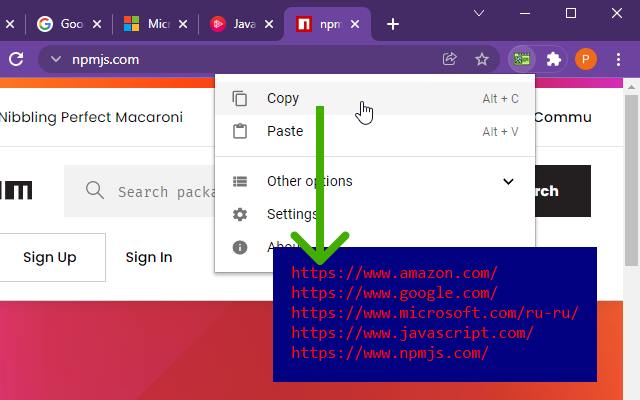
Task: Close the leftmost partially hidden tab
Action: pos(10,24)
